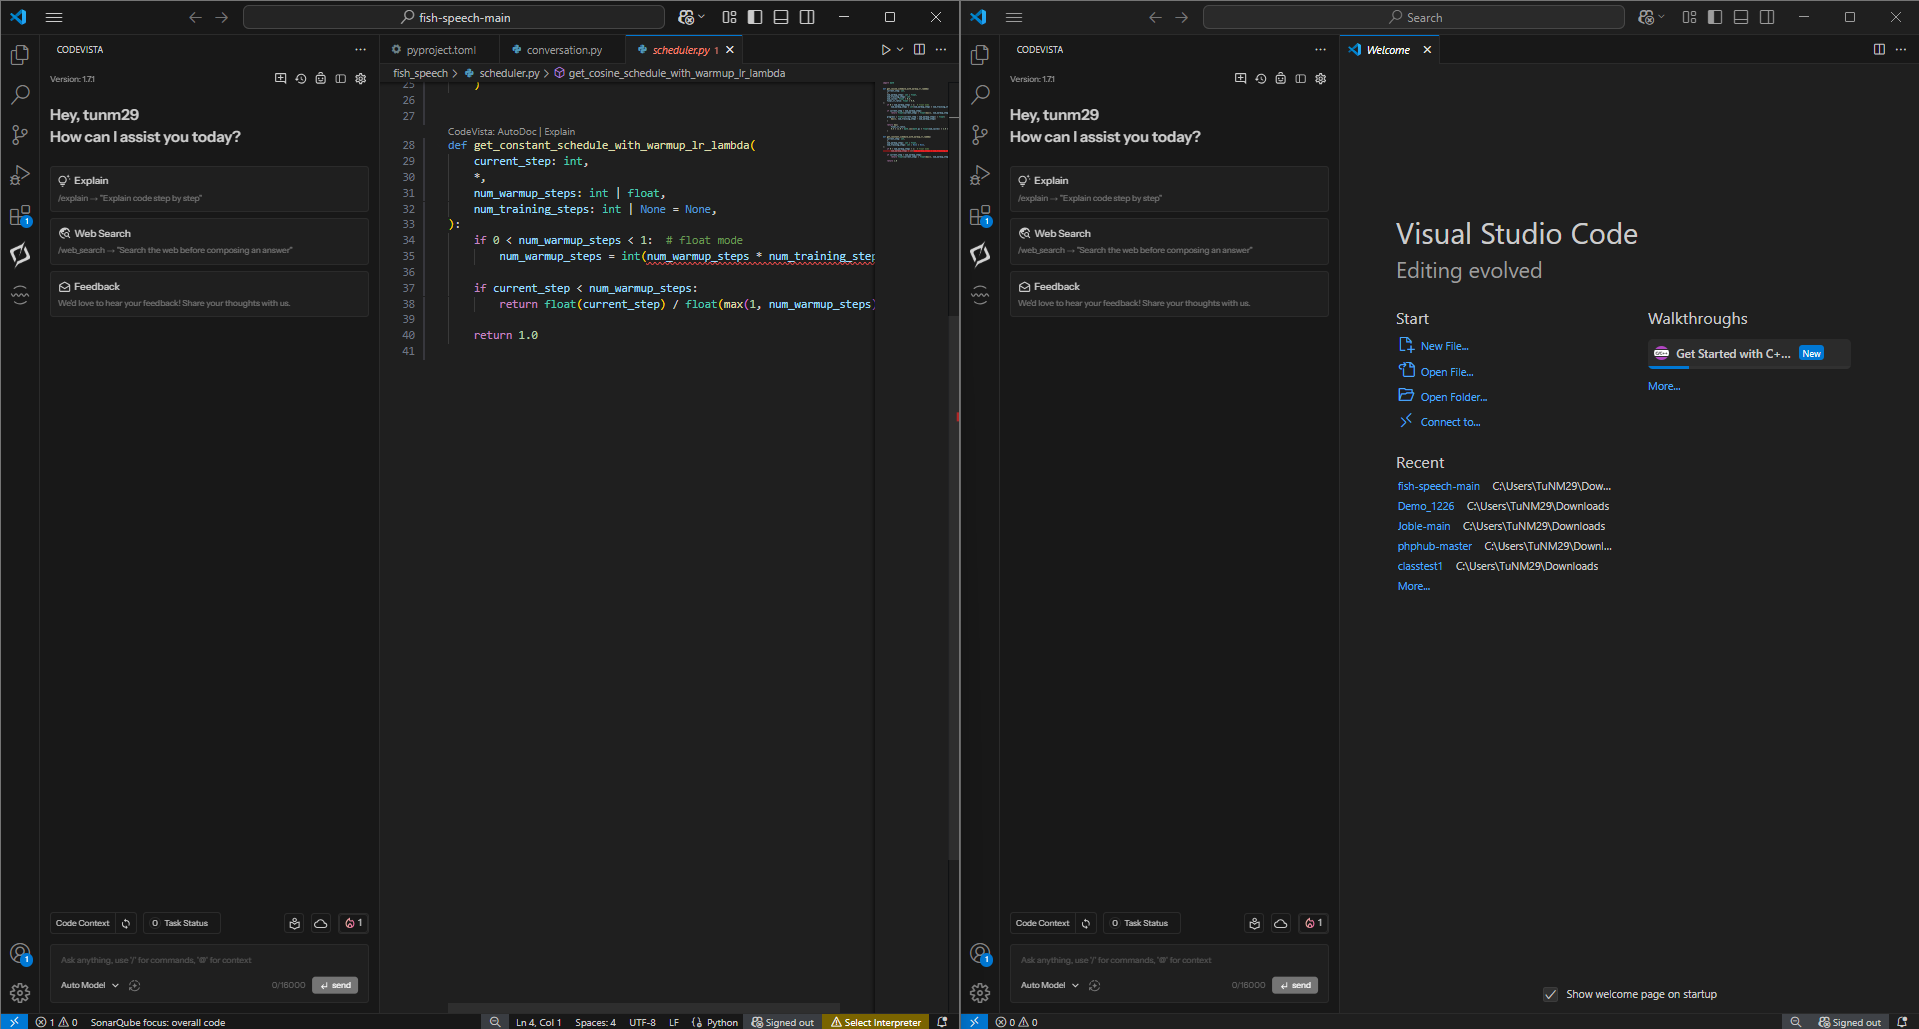Screen dimensions: 1919x1029
Task: Start new chat in right CodeVista panel
Action: coord(1241,78)
